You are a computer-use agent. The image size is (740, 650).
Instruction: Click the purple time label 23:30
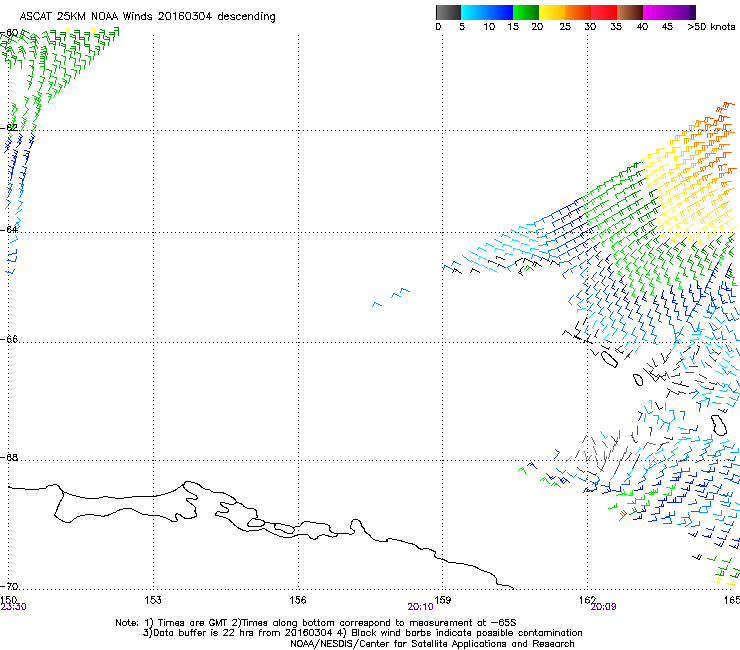pos(13,607)
